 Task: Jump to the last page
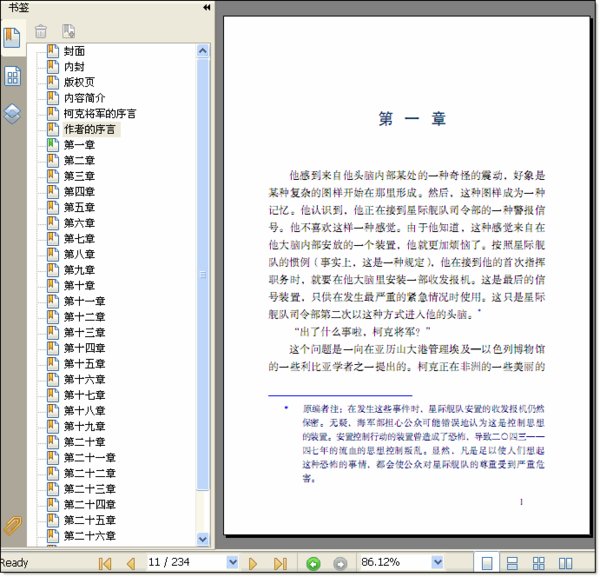[x=280, y=563]
